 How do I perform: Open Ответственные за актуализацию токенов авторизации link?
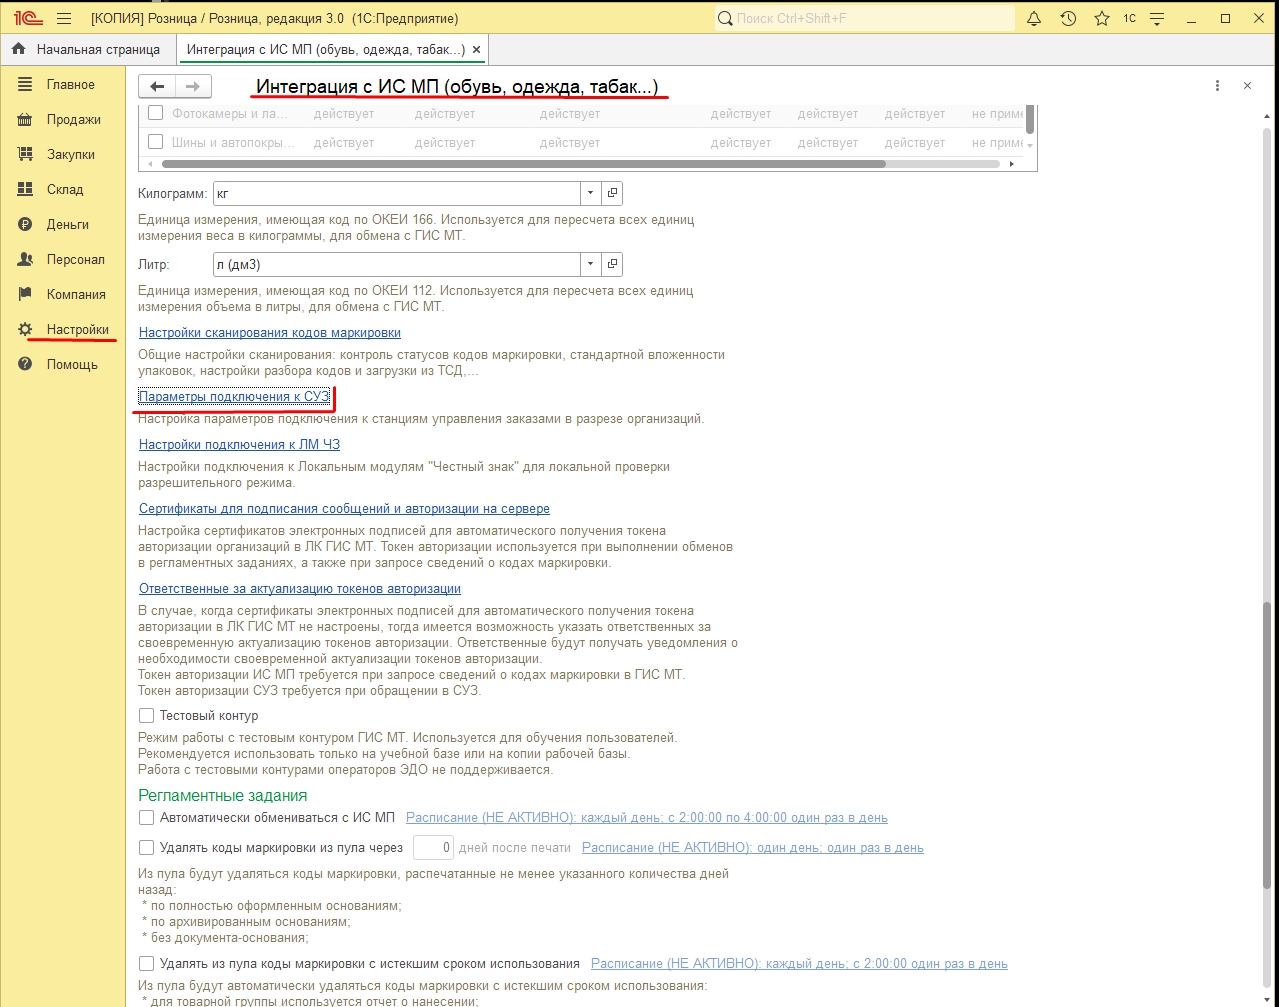[300, 589]
